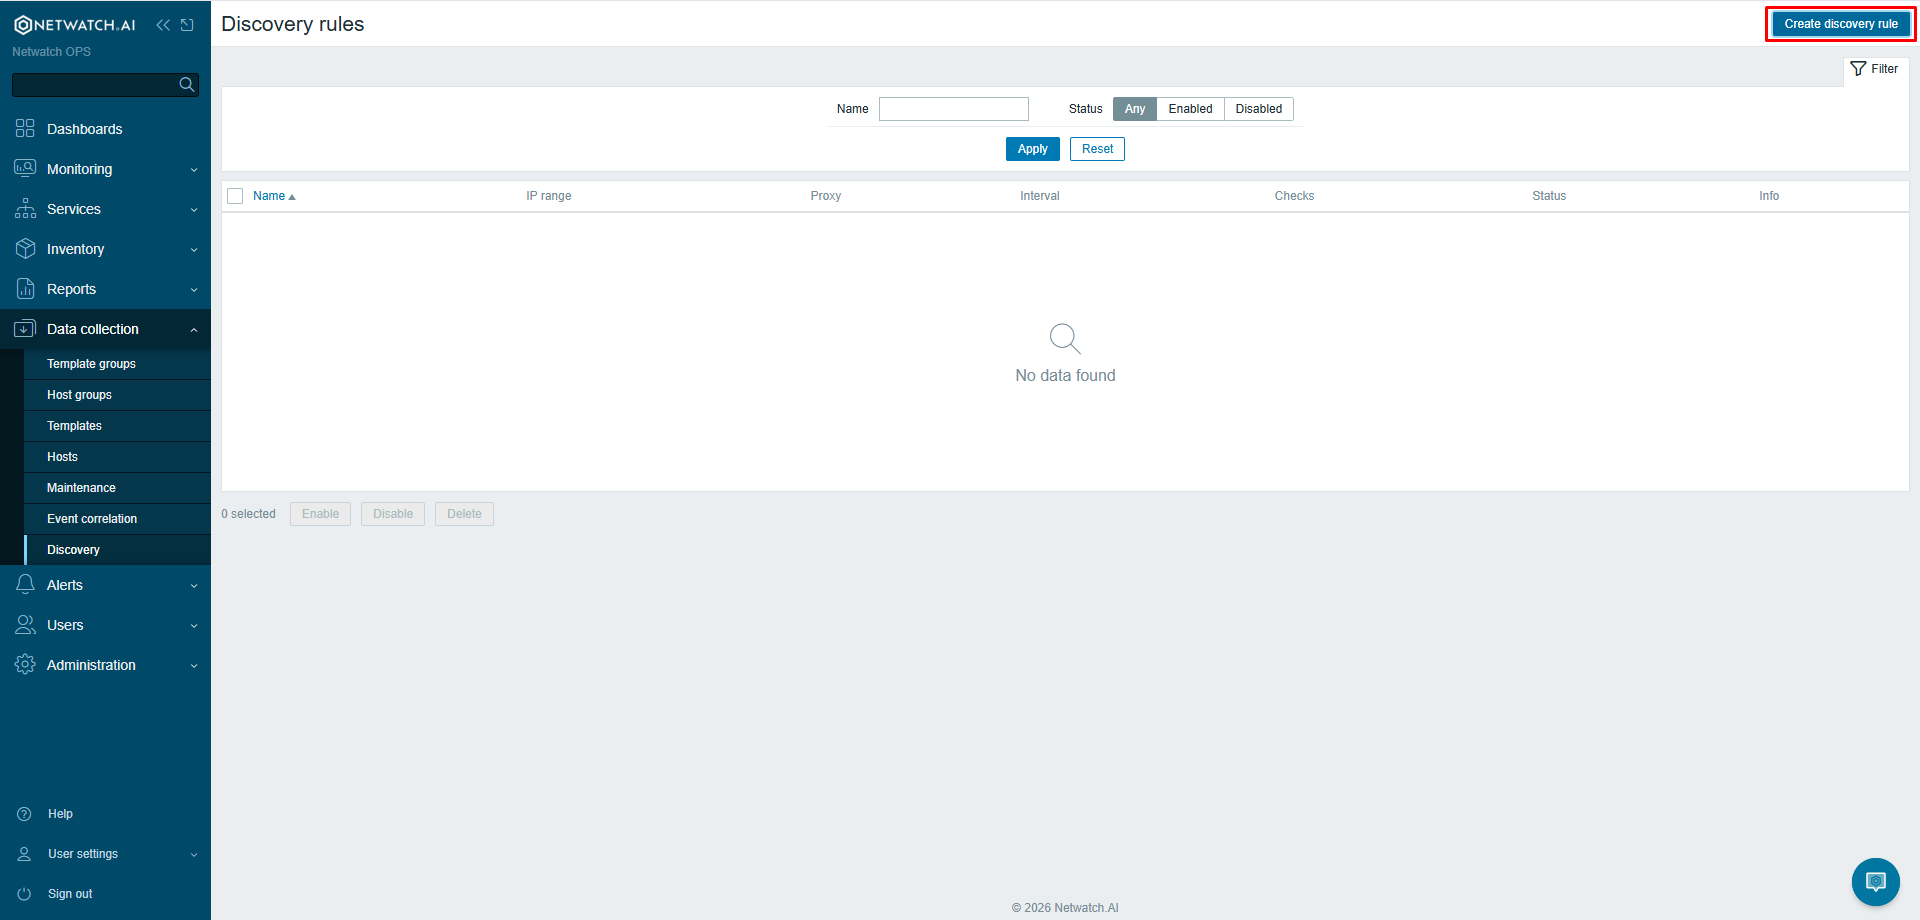Image resolution: width=1920 pixels, height=920 pixels.
Task: Open Host groups submenu item
Action: pyautogui.click(x=117, y=395)
